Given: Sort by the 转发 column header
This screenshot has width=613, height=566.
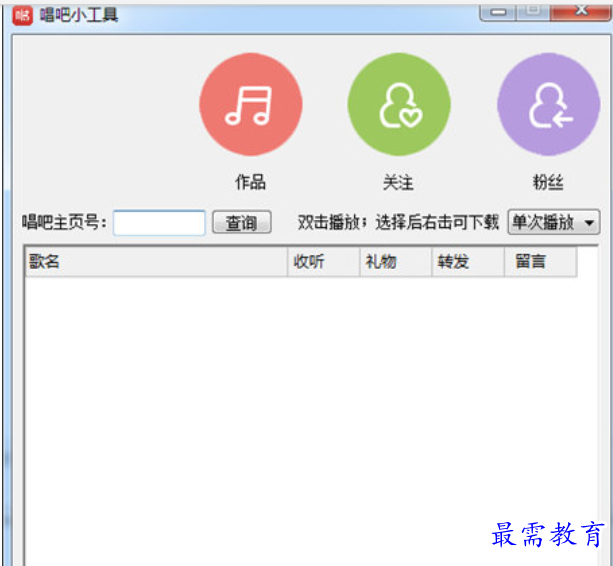Looking at the screenshot, I should click(468, 262).
